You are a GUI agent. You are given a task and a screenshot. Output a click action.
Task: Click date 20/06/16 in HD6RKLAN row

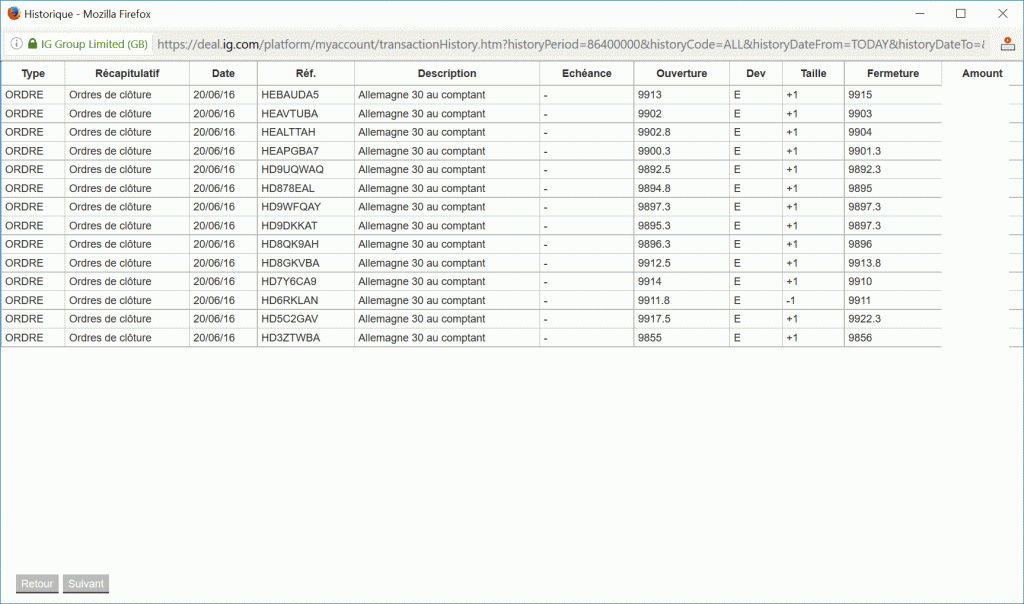tap(214, 300)
